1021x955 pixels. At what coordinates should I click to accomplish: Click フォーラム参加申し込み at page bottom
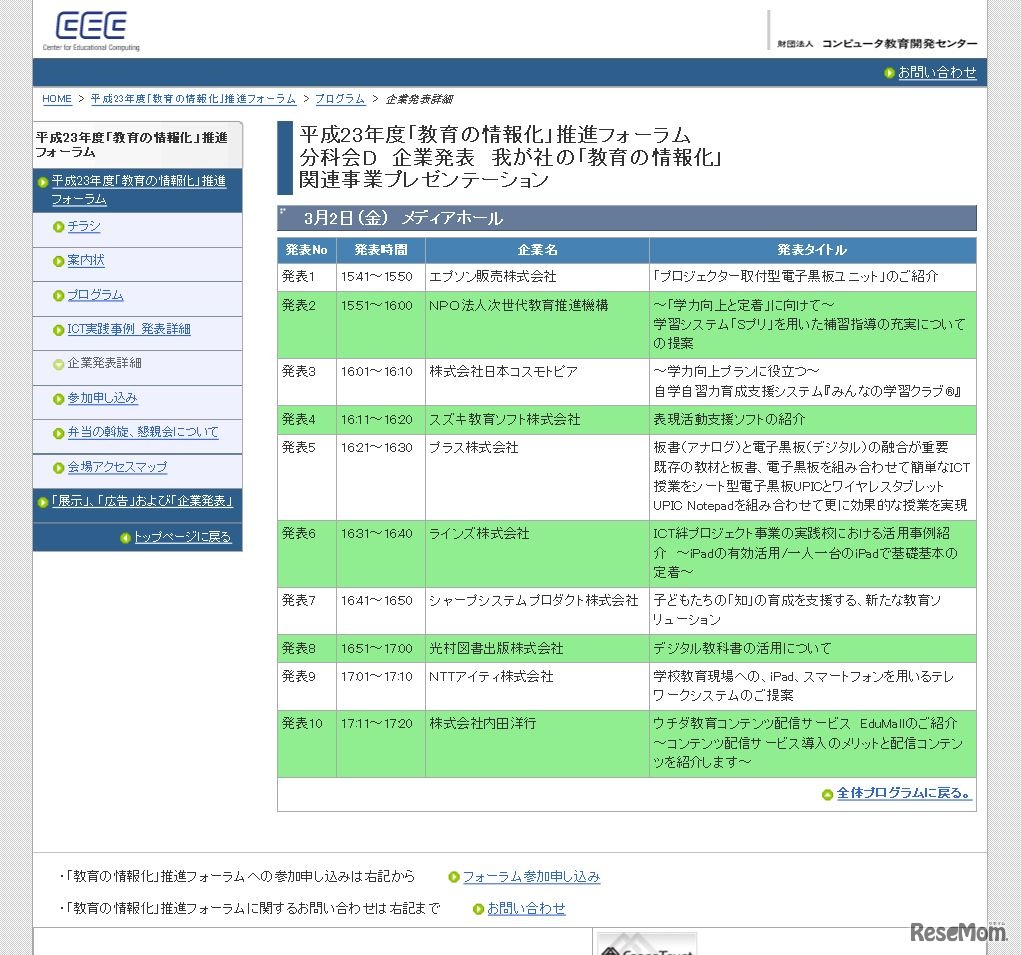(x=531, y=876)
